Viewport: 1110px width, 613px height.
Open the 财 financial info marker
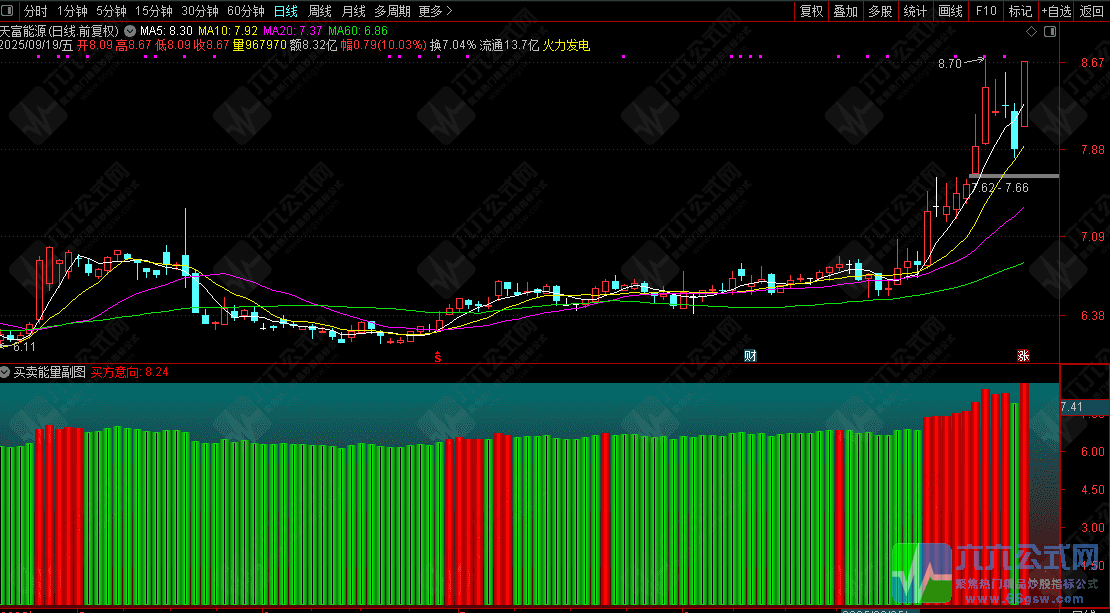coord(750,355)
